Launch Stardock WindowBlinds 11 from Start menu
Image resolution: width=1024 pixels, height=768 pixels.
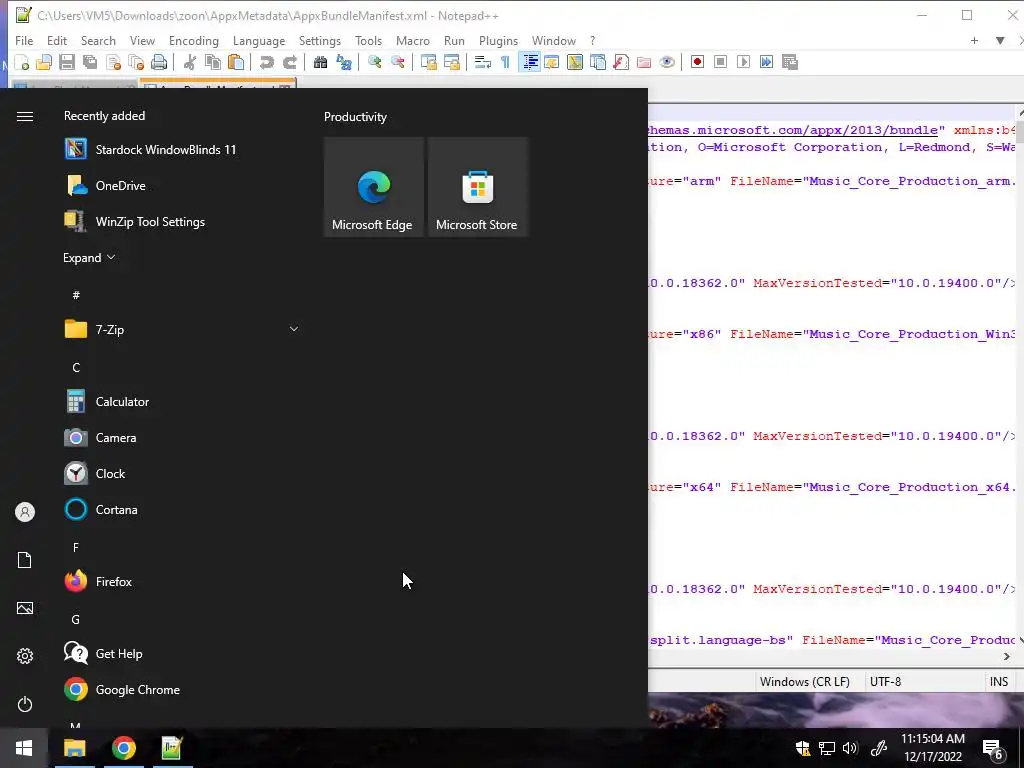(183, 150)
